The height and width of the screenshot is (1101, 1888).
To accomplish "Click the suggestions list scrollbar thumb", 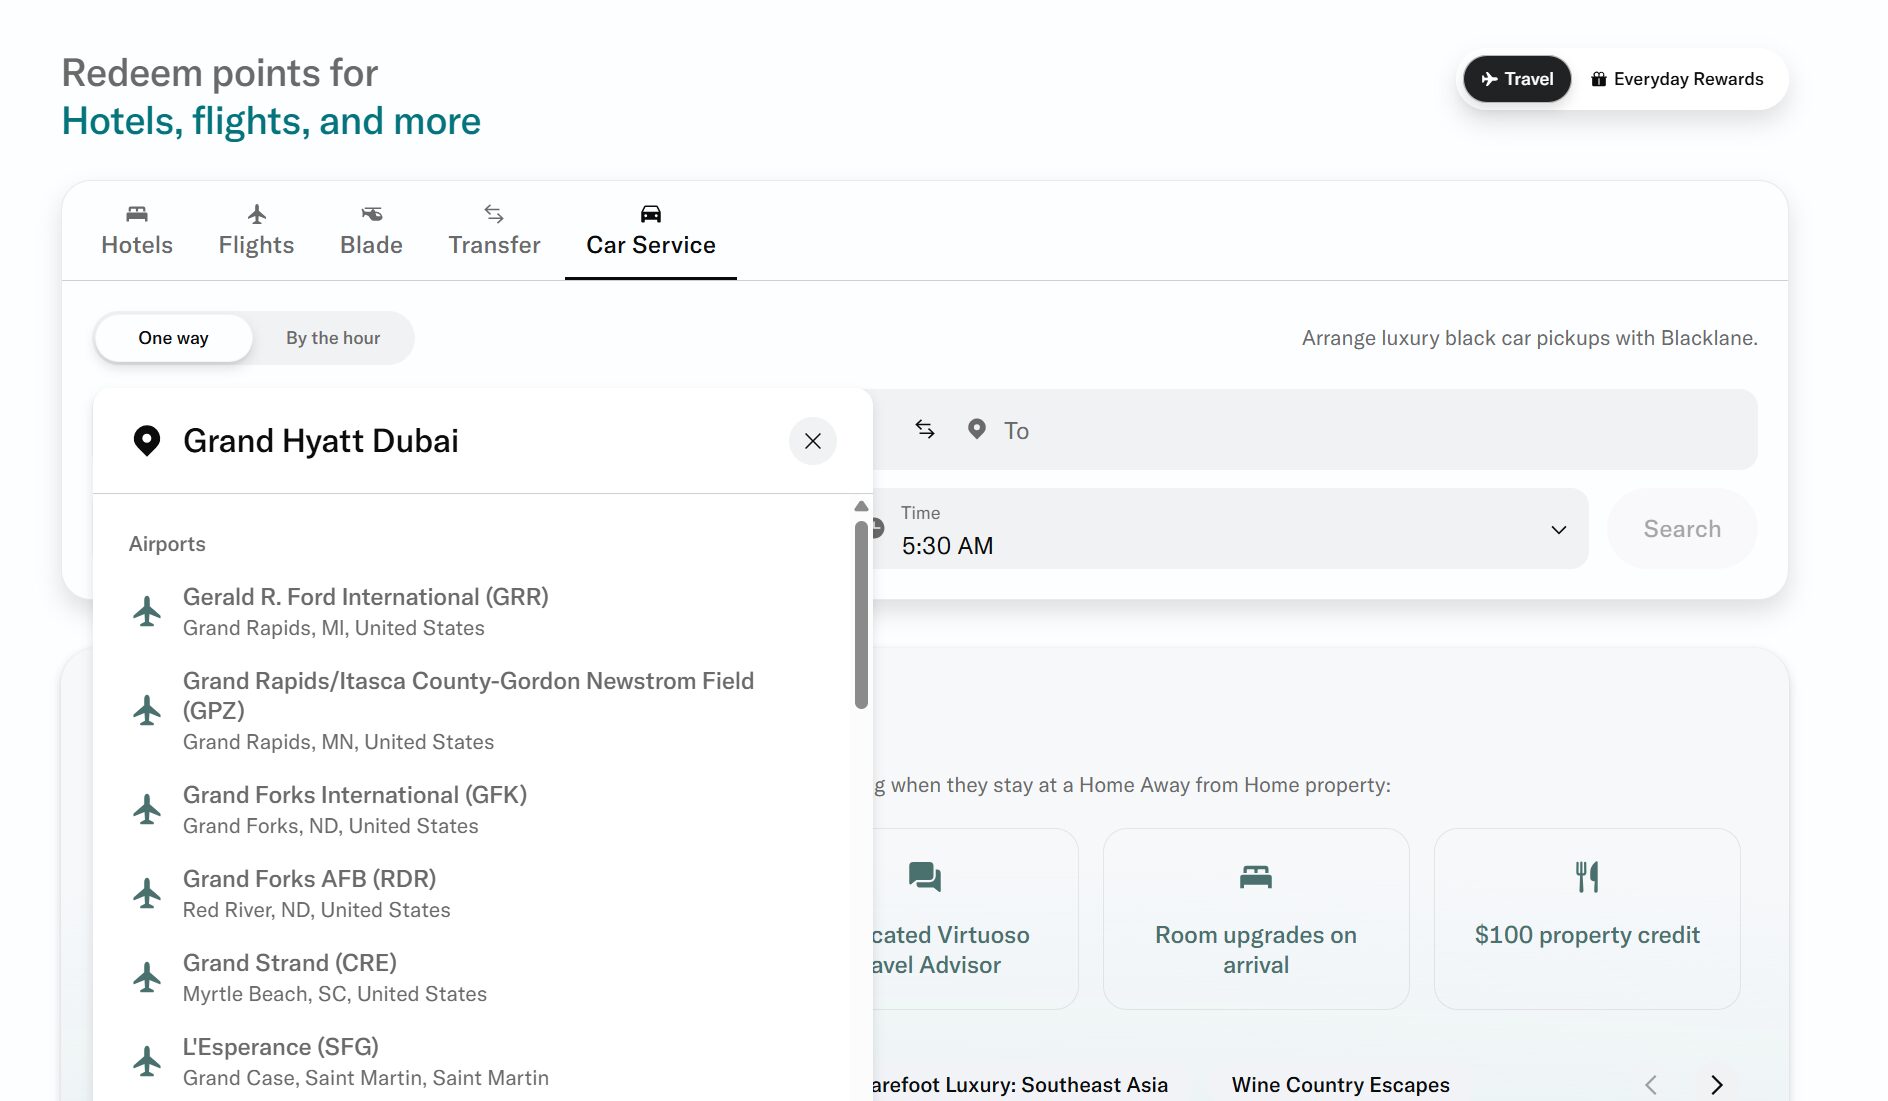I will pyautogui.click(x=861, y=614).
